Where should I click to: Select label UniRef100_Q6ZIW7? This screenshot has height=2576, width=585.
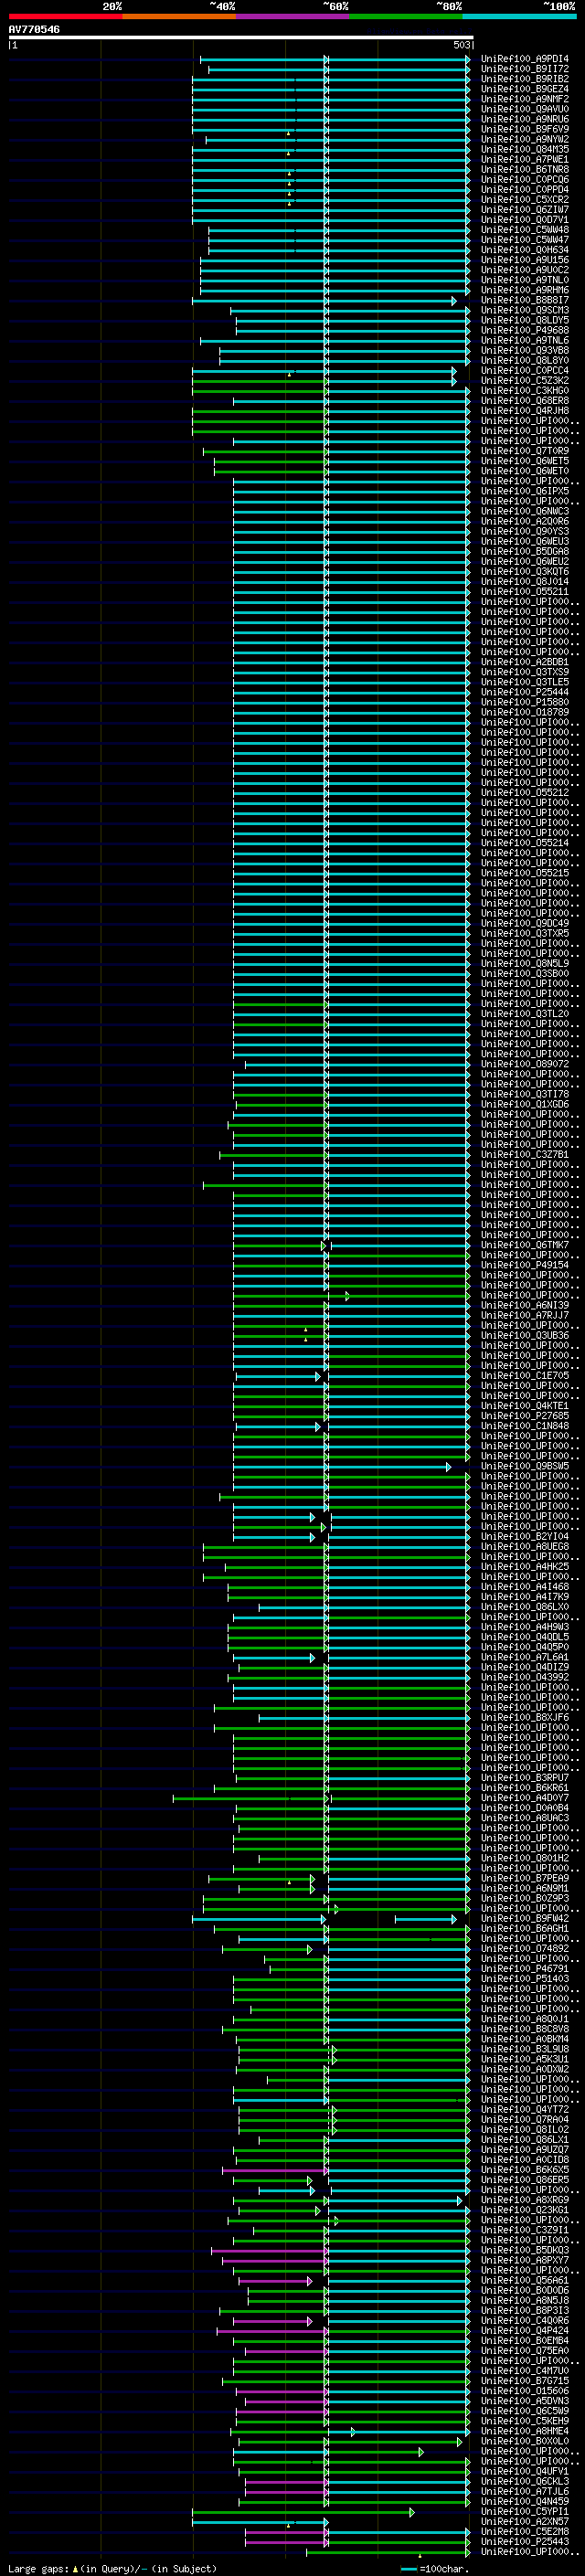point(524,210)
